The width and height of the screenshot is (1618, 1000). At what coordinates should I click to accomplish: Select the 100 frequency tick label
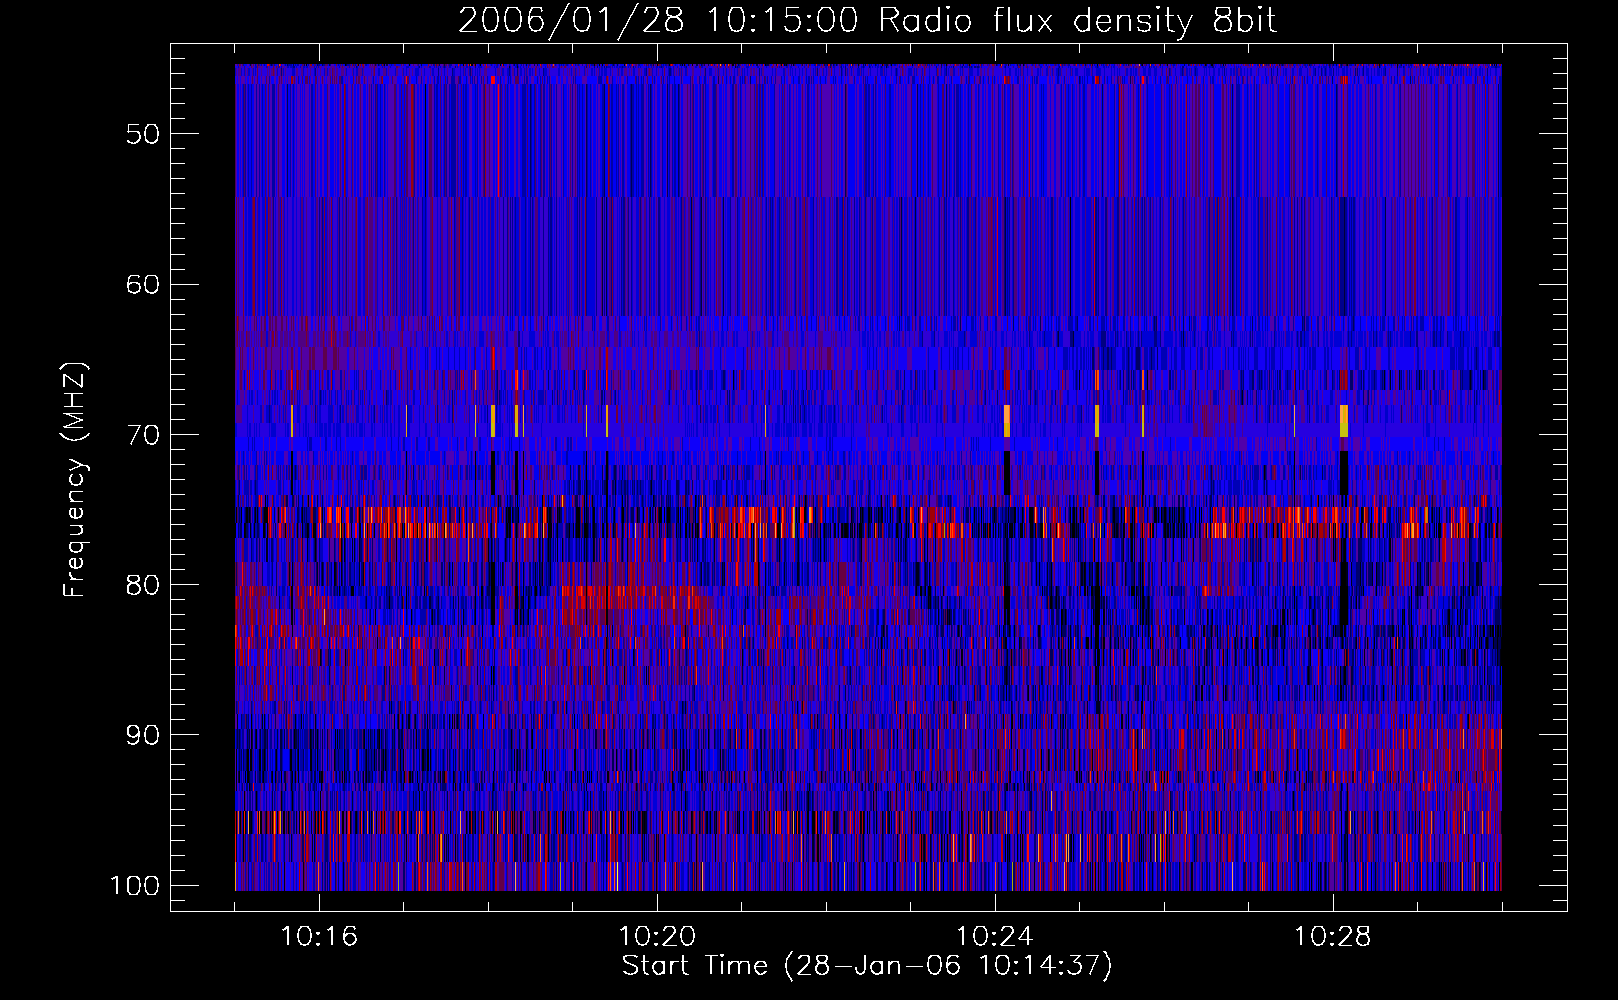click(134, 886)
